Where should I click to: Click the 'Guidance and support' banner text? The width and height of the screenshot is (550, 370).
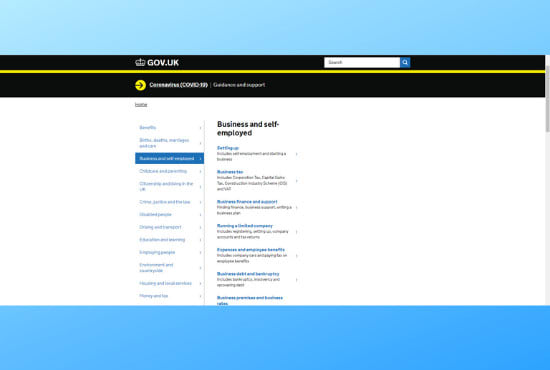tap(239, 85)
